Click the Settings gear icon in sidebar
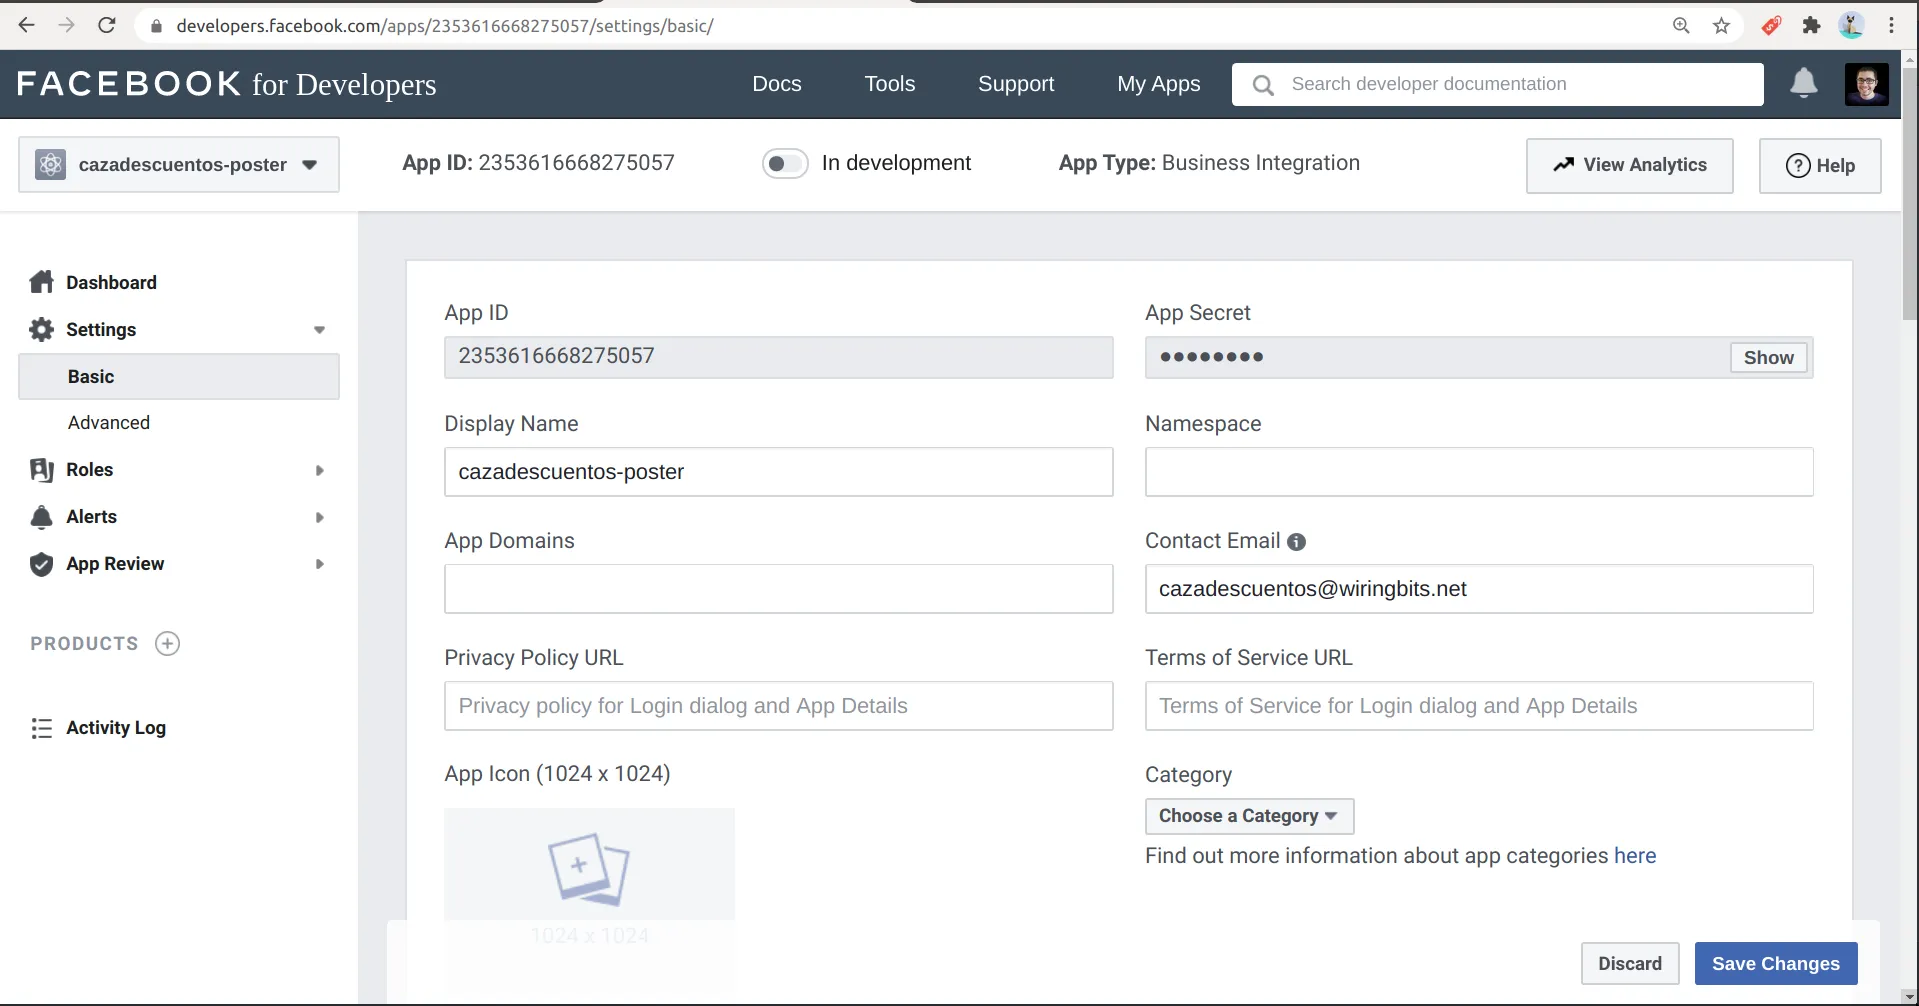1919x1006 pixels. pos(41,329)
